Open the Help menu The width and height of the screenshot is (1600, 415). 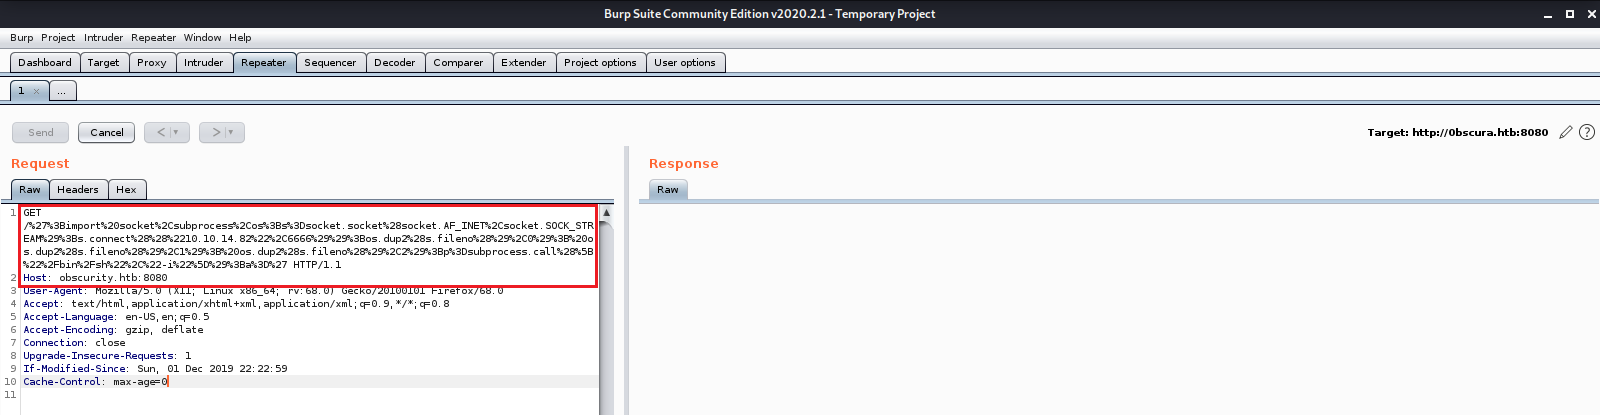(x=240, y=37)
